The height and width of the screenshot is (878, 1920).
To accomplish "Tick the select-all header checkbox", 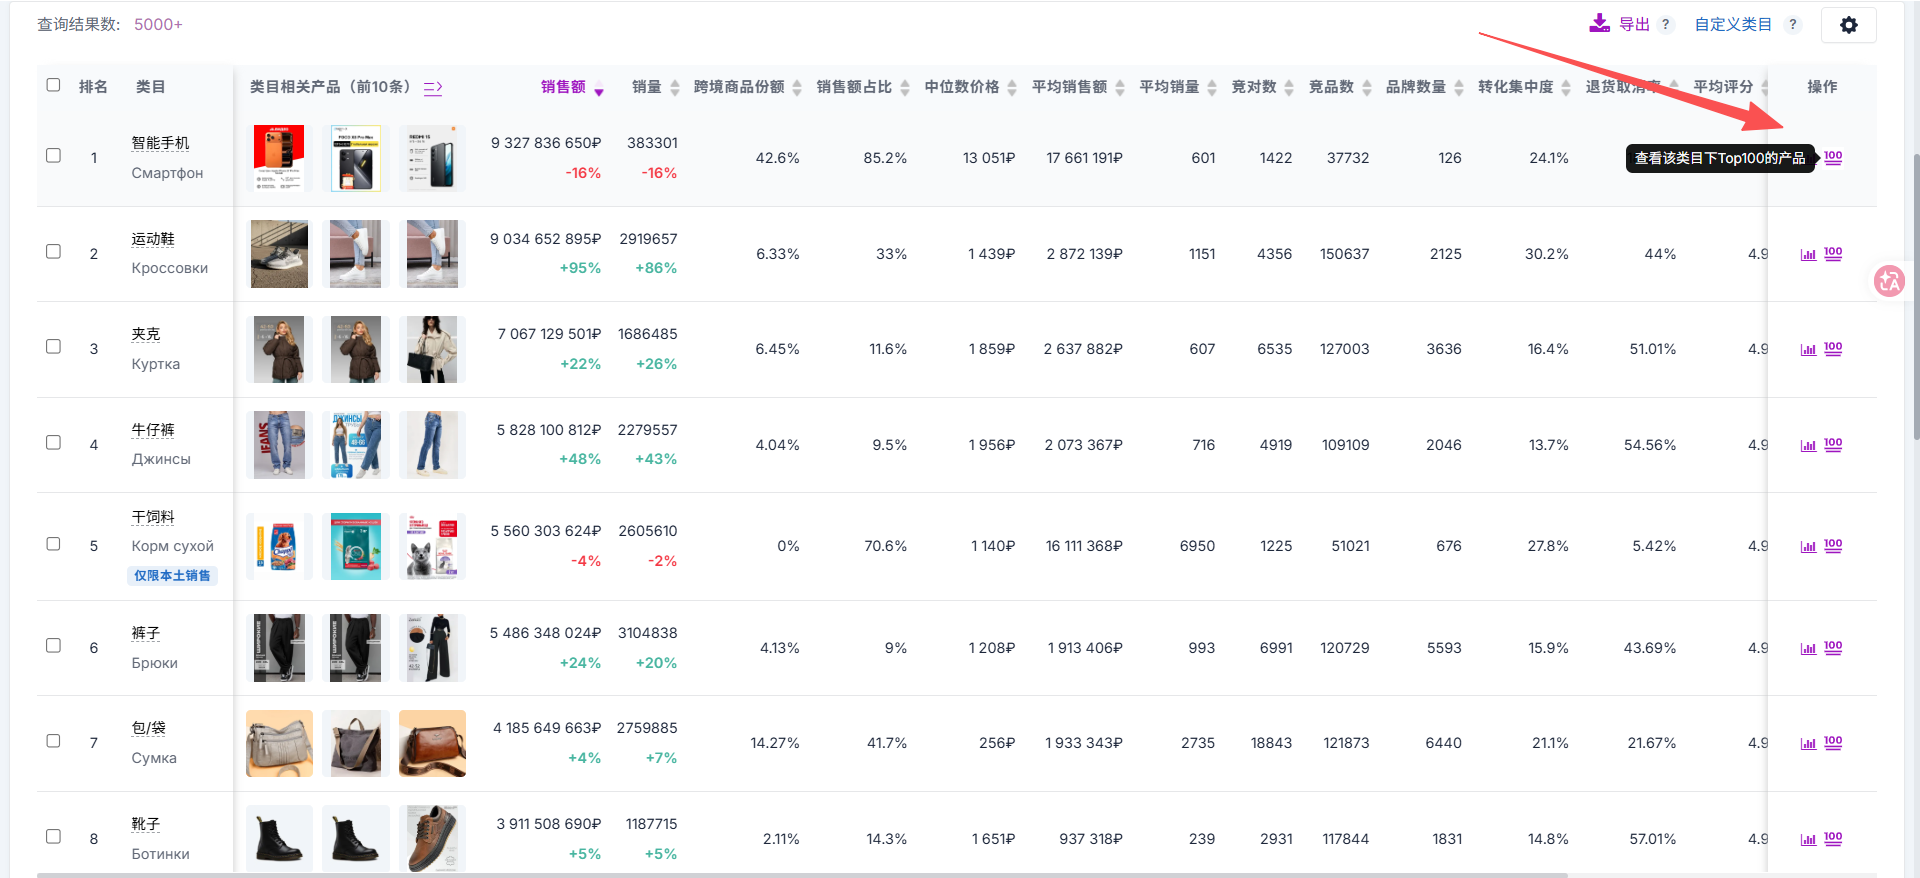I will [x=54, y=85].
